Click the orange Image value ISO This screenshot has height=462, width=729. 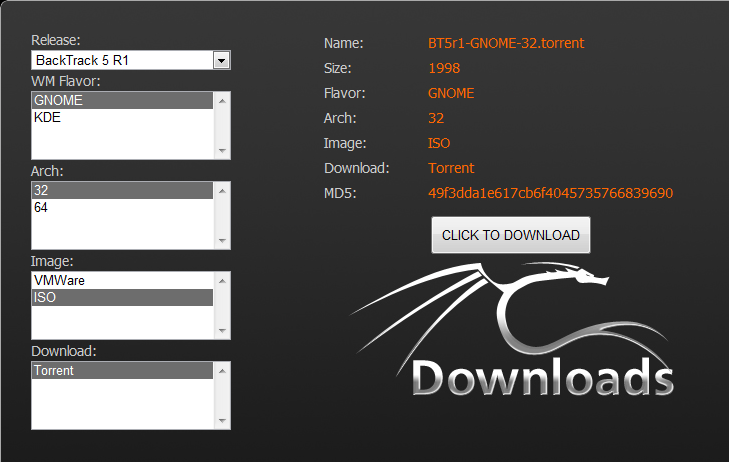[x=439, y=143]
